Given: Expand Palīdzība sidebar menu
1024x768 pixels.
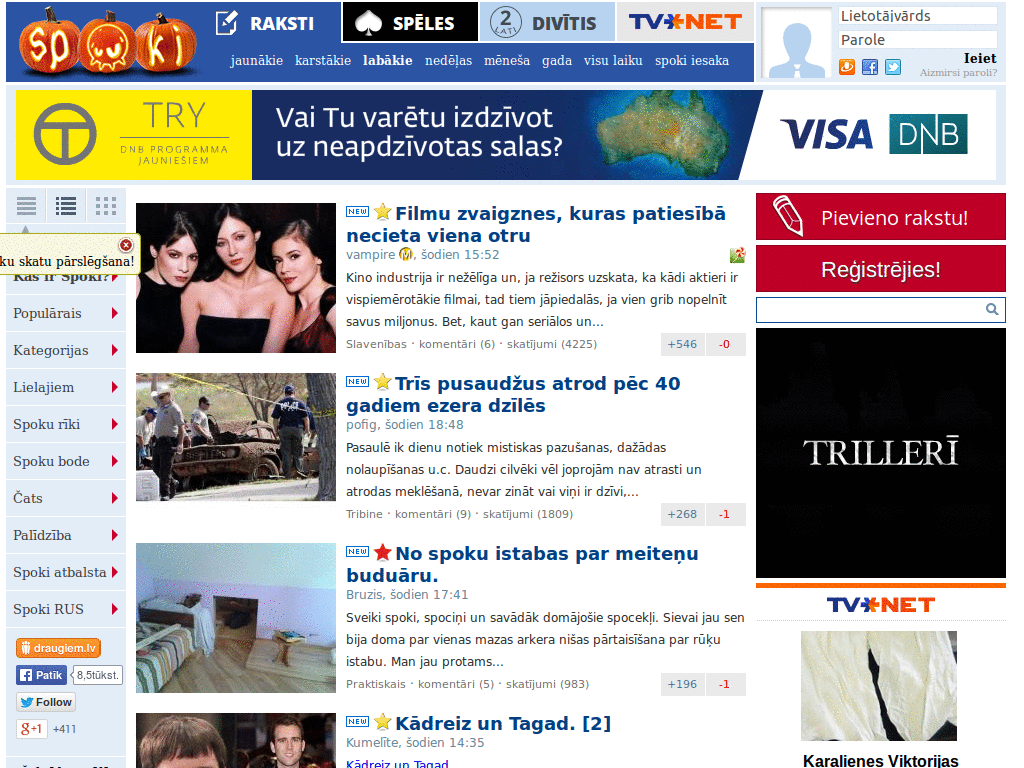Looking at the screenshot, I should click(66, 536).
